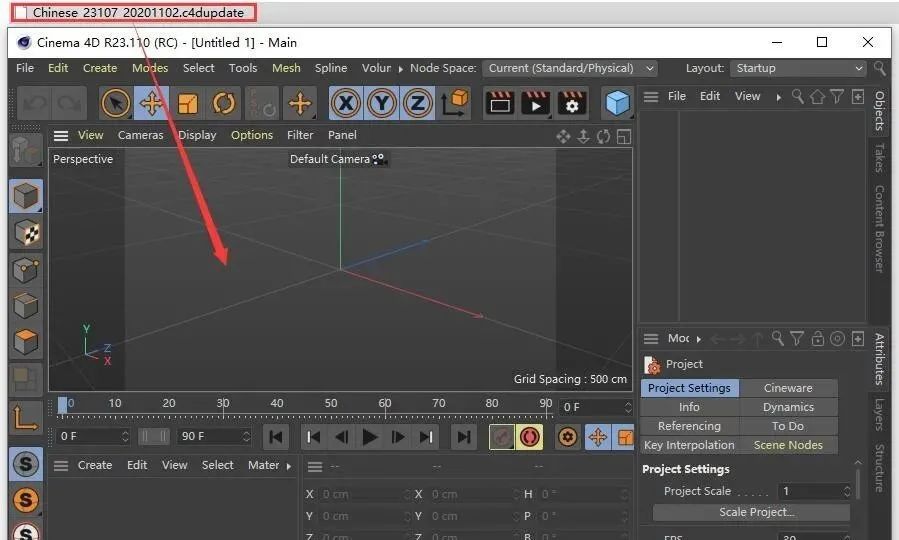Image resolution: width=899 pixels, height=540 pixels.
Task: Click frame 40 on timeline ruler
Action: [276, 404]
